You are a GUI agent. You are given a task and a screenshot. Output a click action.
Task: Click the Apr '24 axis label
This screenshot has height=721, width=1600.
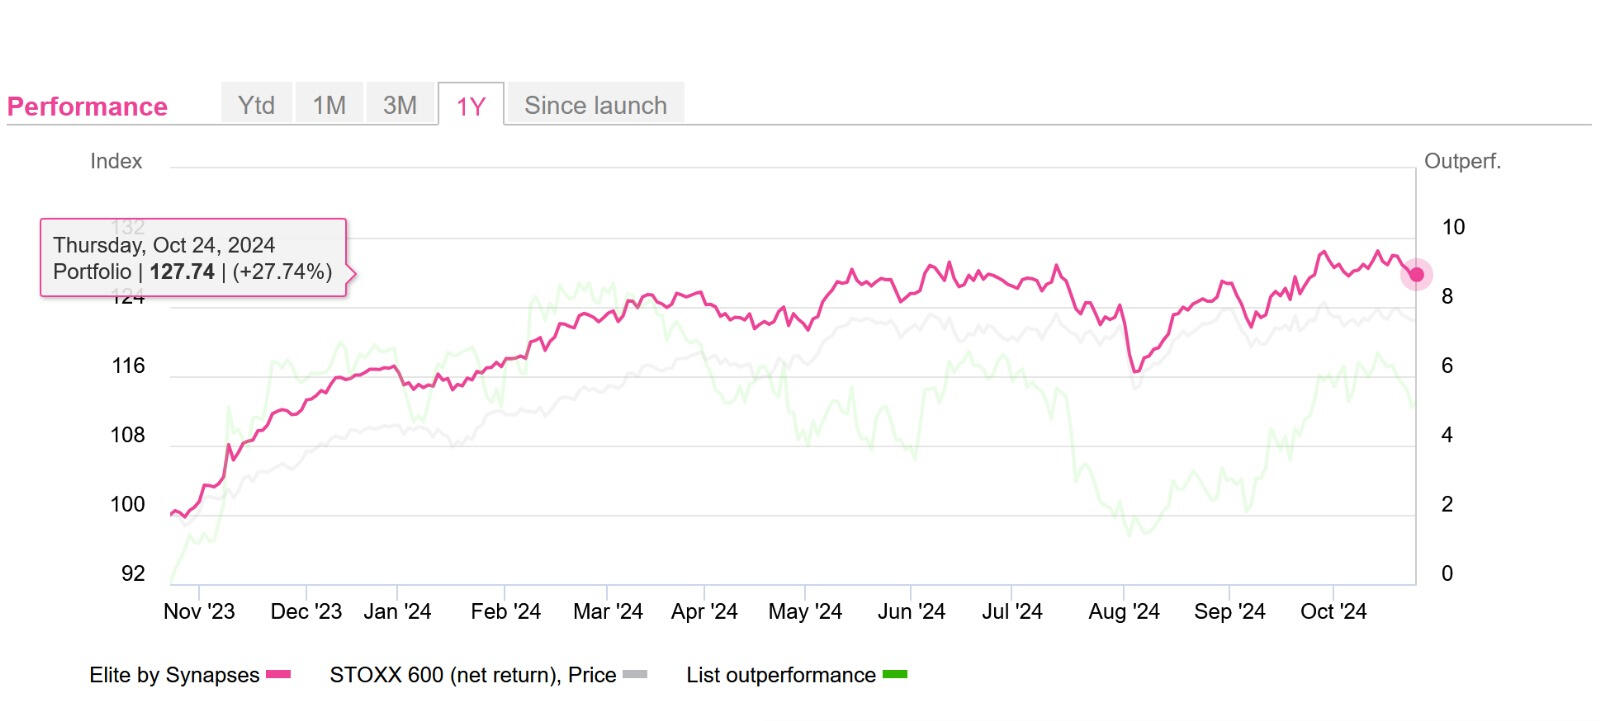[x=704, y=612]
